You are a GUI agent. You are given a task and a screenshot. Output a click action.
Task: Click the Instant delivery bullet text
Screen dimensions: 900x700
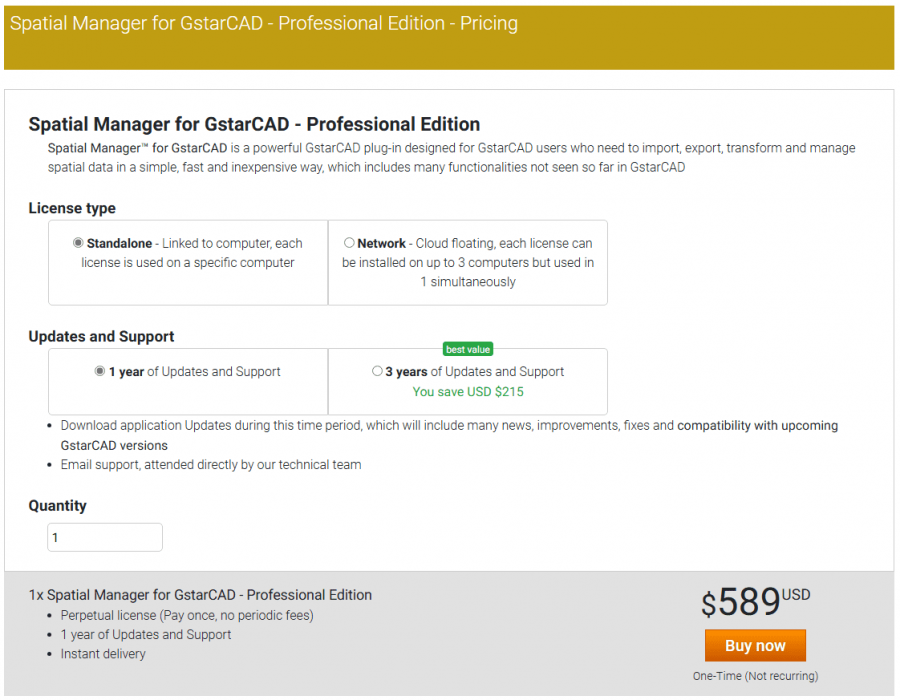tap(104, 654)
